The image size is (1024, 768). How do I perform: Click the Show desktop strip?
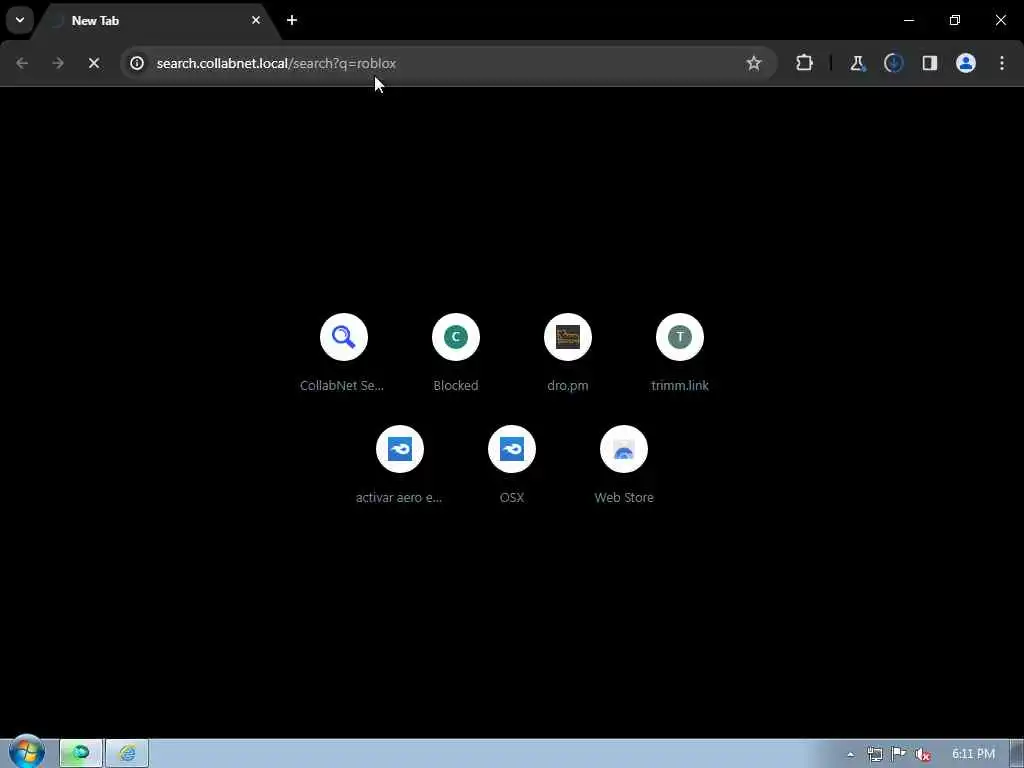(1017, 754)
